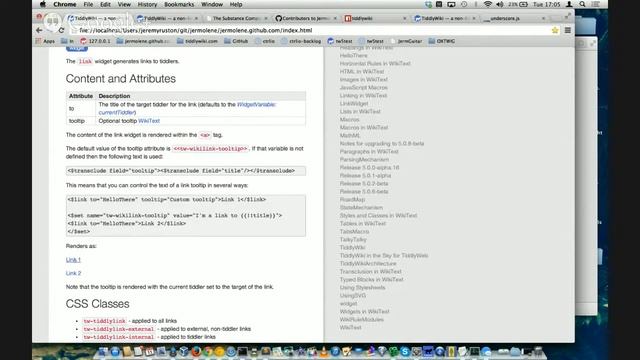Open the Wi-Fi status menu
The image size is (640, 360).
488,4
